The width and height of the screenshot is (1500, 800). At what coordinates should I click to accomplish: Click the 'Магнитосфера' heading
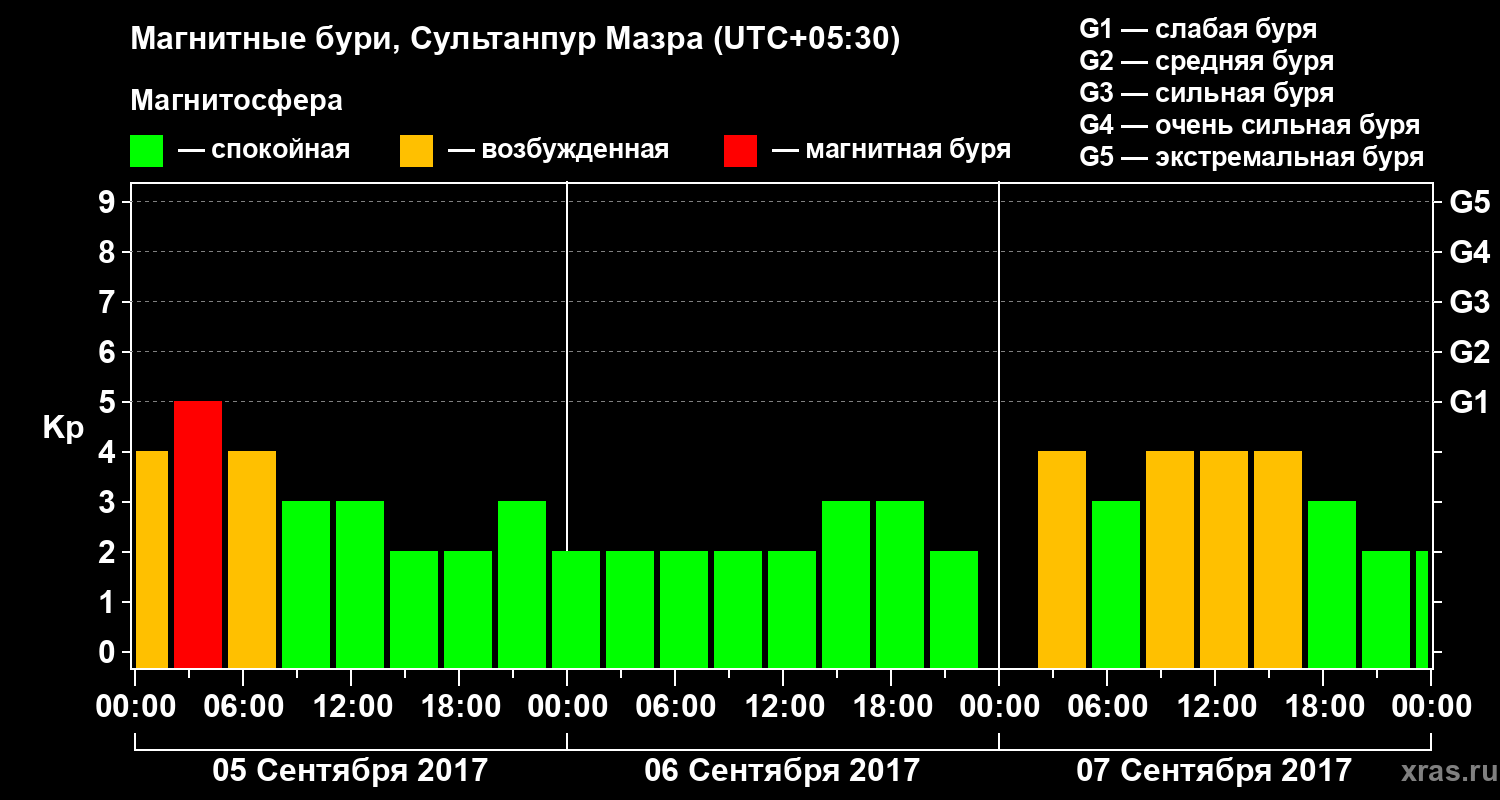[x=237, y=101]
